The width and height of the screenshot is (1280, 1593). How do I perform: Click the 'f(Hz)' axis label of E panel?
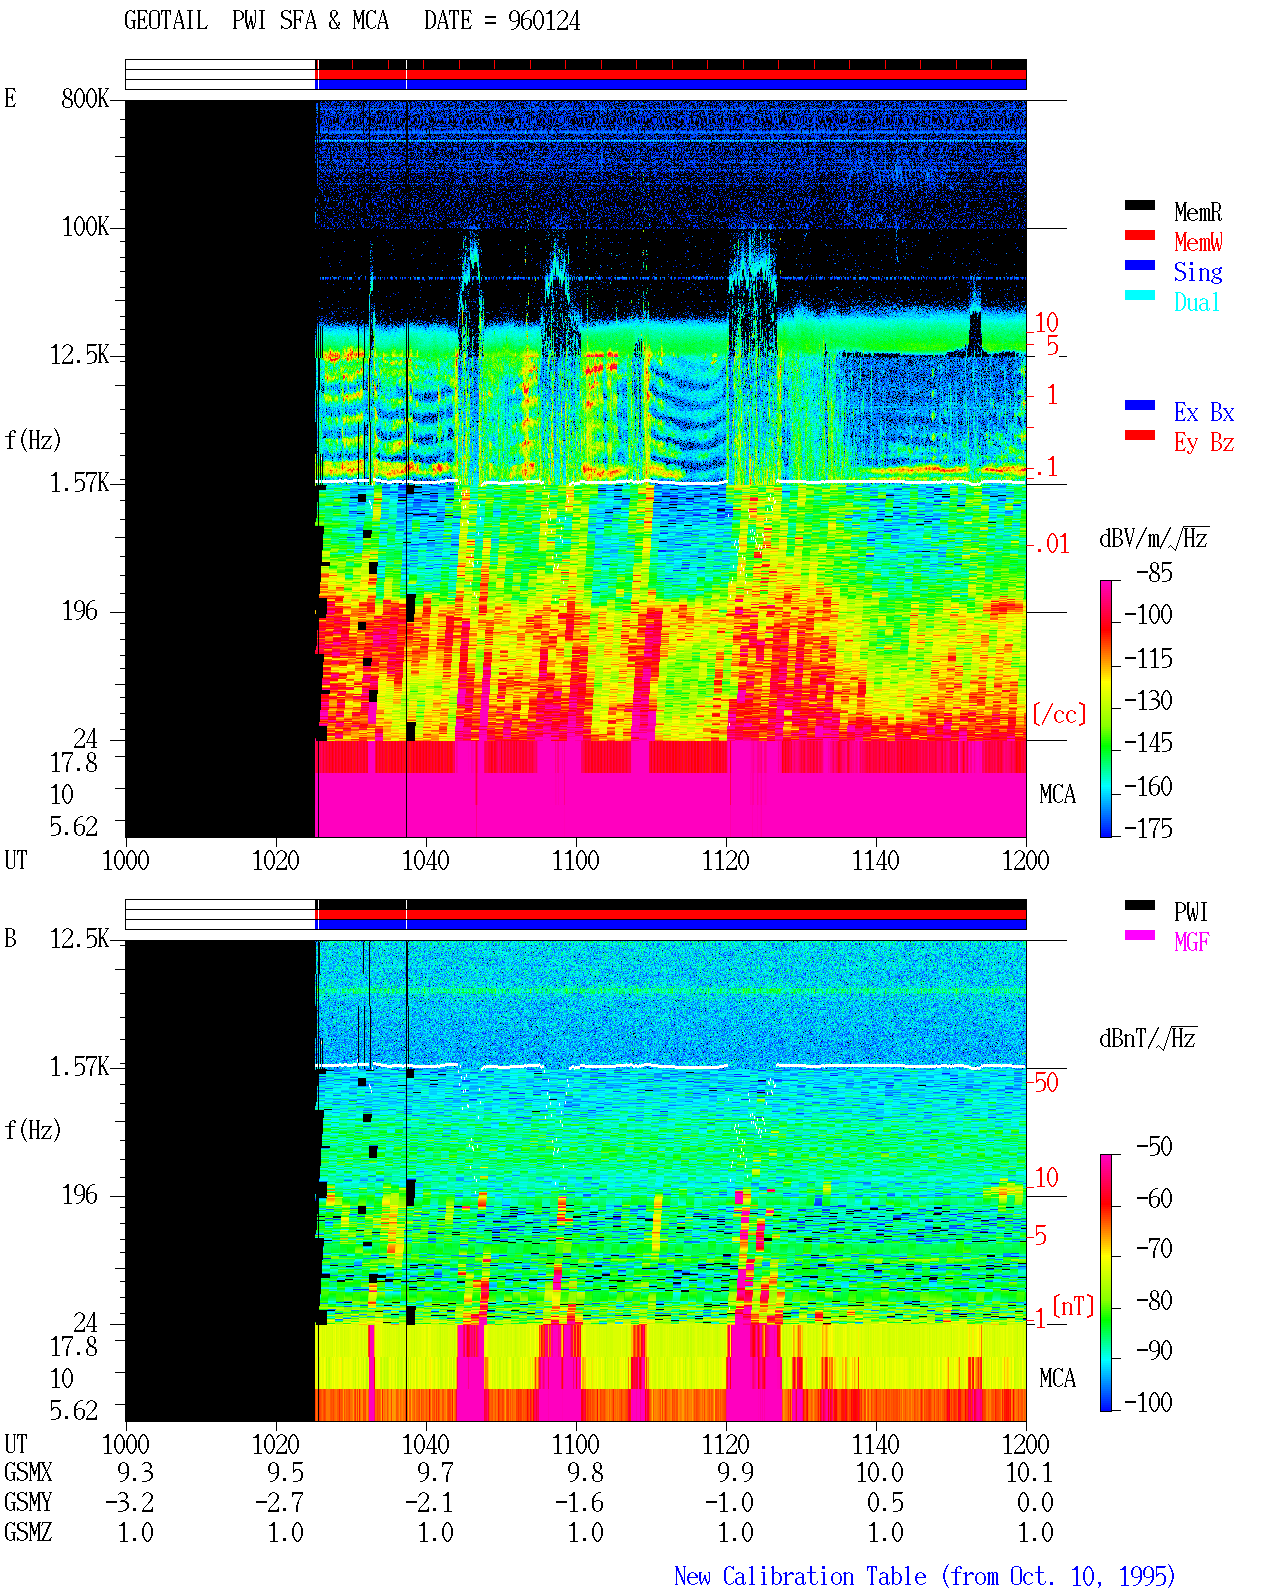click(x=33, y=440)
